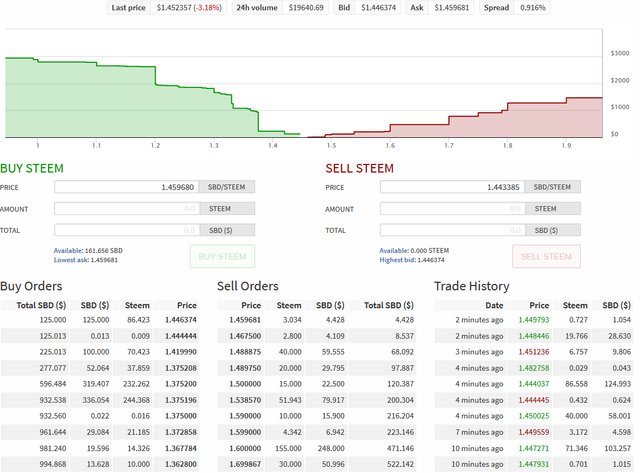The width and height of the screenshot is (640, 473).
Task: Select sell order at price 1.699867
Action: [x=317, y=464]
